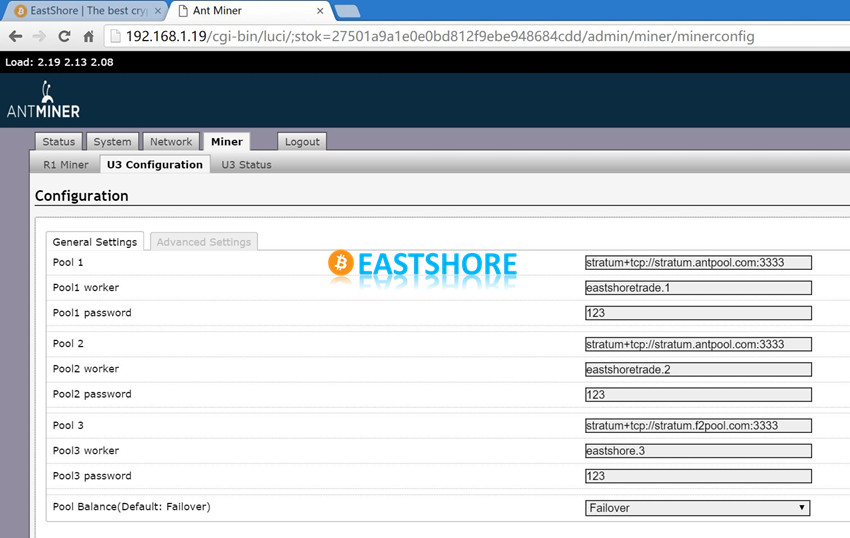The height and width of the screenshot is (538, 850).
Task: Reload the page with the refresh icon
Action: (64, 36)
